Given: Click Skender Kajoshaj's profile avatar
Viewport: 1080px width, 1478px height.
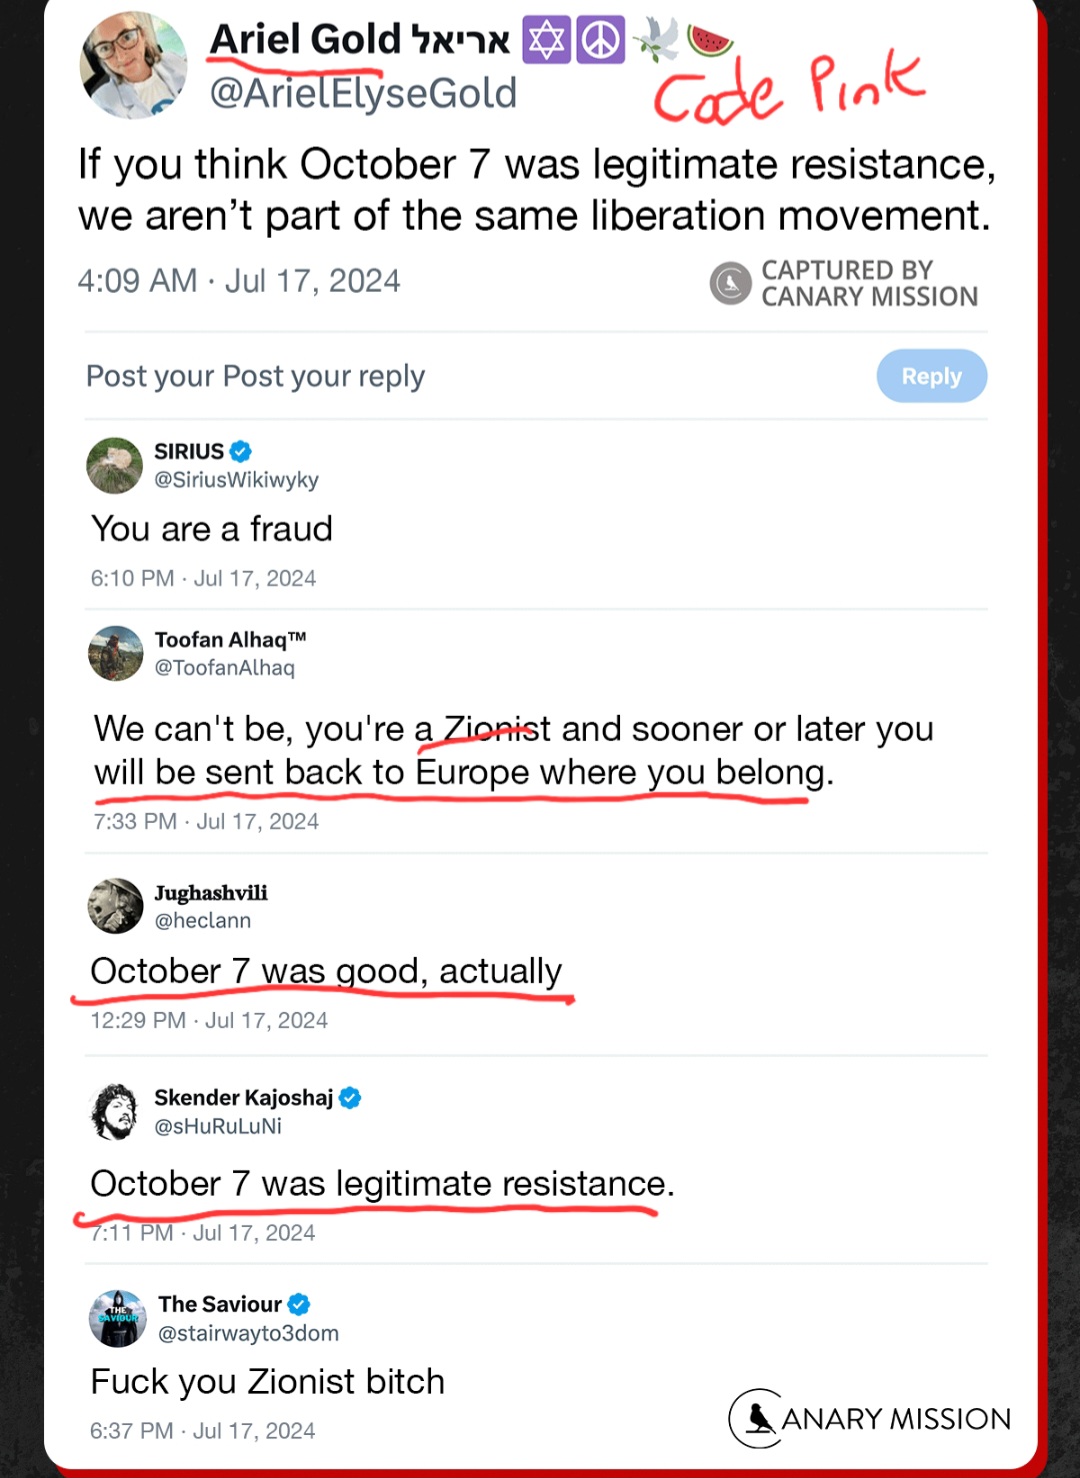Looking at the screenshot, I should [x=116, y=1111].
